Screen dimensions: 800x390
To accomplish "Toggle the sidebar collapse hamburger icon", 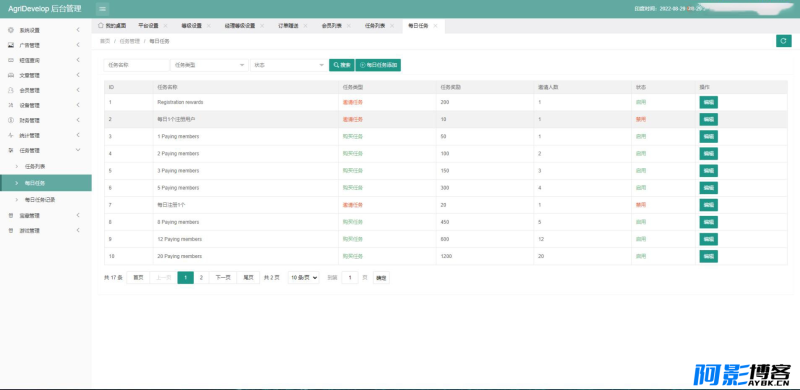I will [x=103, y=9].
